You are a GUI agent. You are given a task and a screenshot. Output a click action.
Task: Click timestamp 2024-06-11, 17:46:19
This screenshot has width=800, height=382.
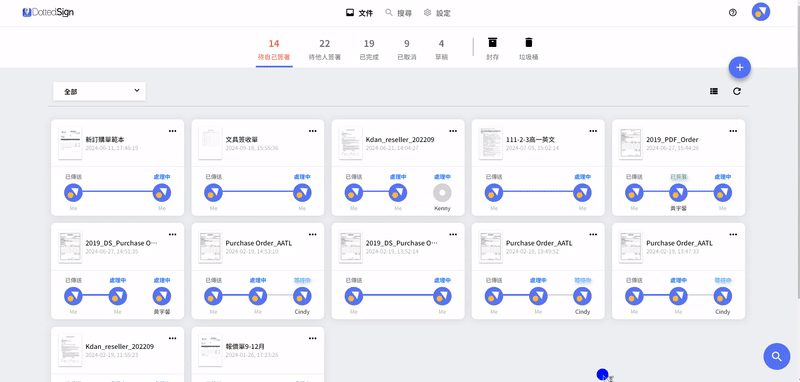112,148
